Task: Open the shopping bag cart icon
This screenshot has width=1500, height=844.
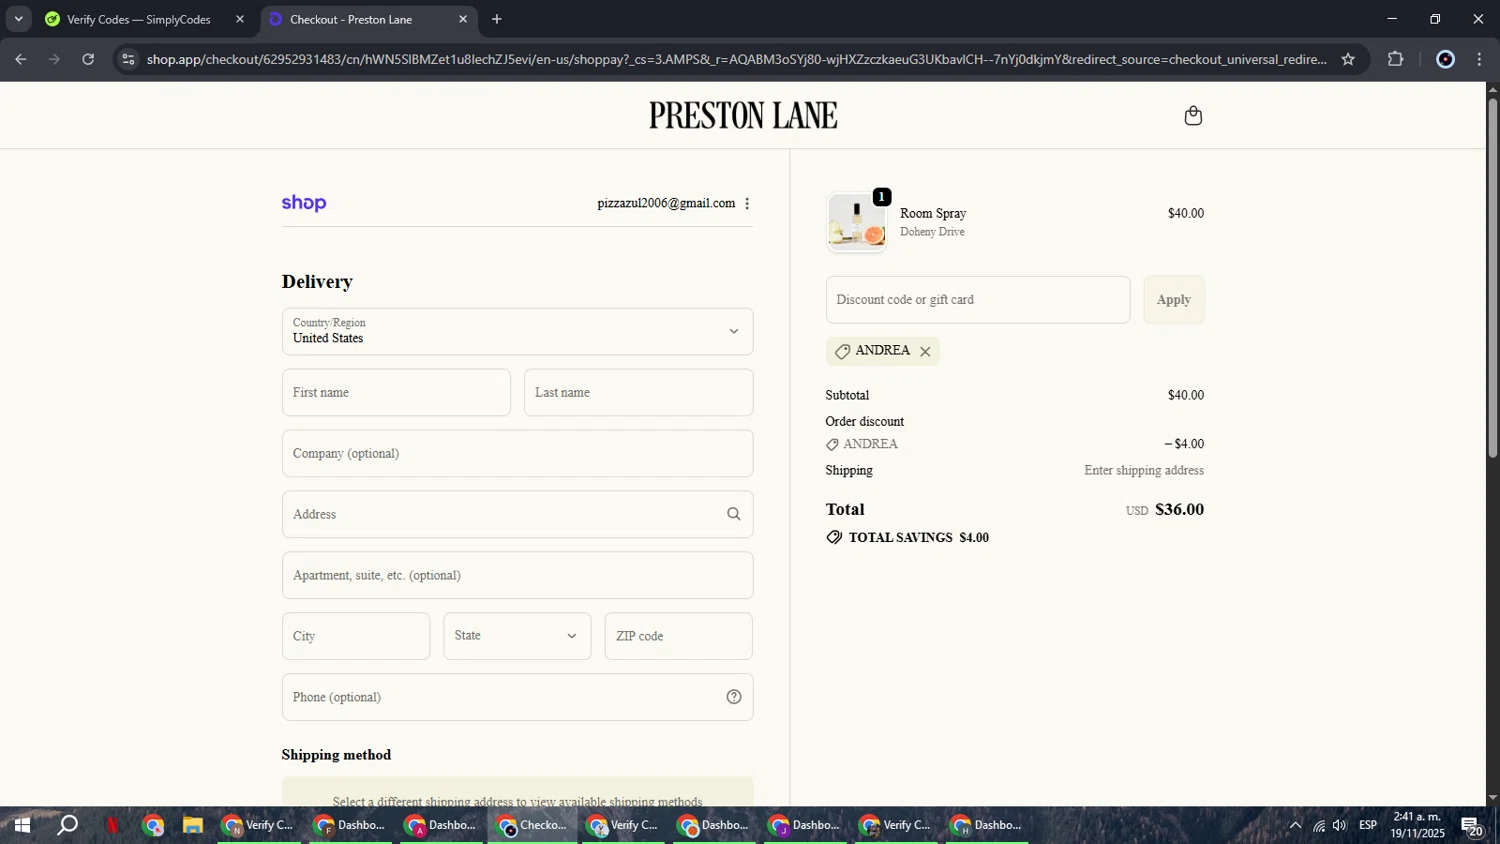Action: (1193, 116)
